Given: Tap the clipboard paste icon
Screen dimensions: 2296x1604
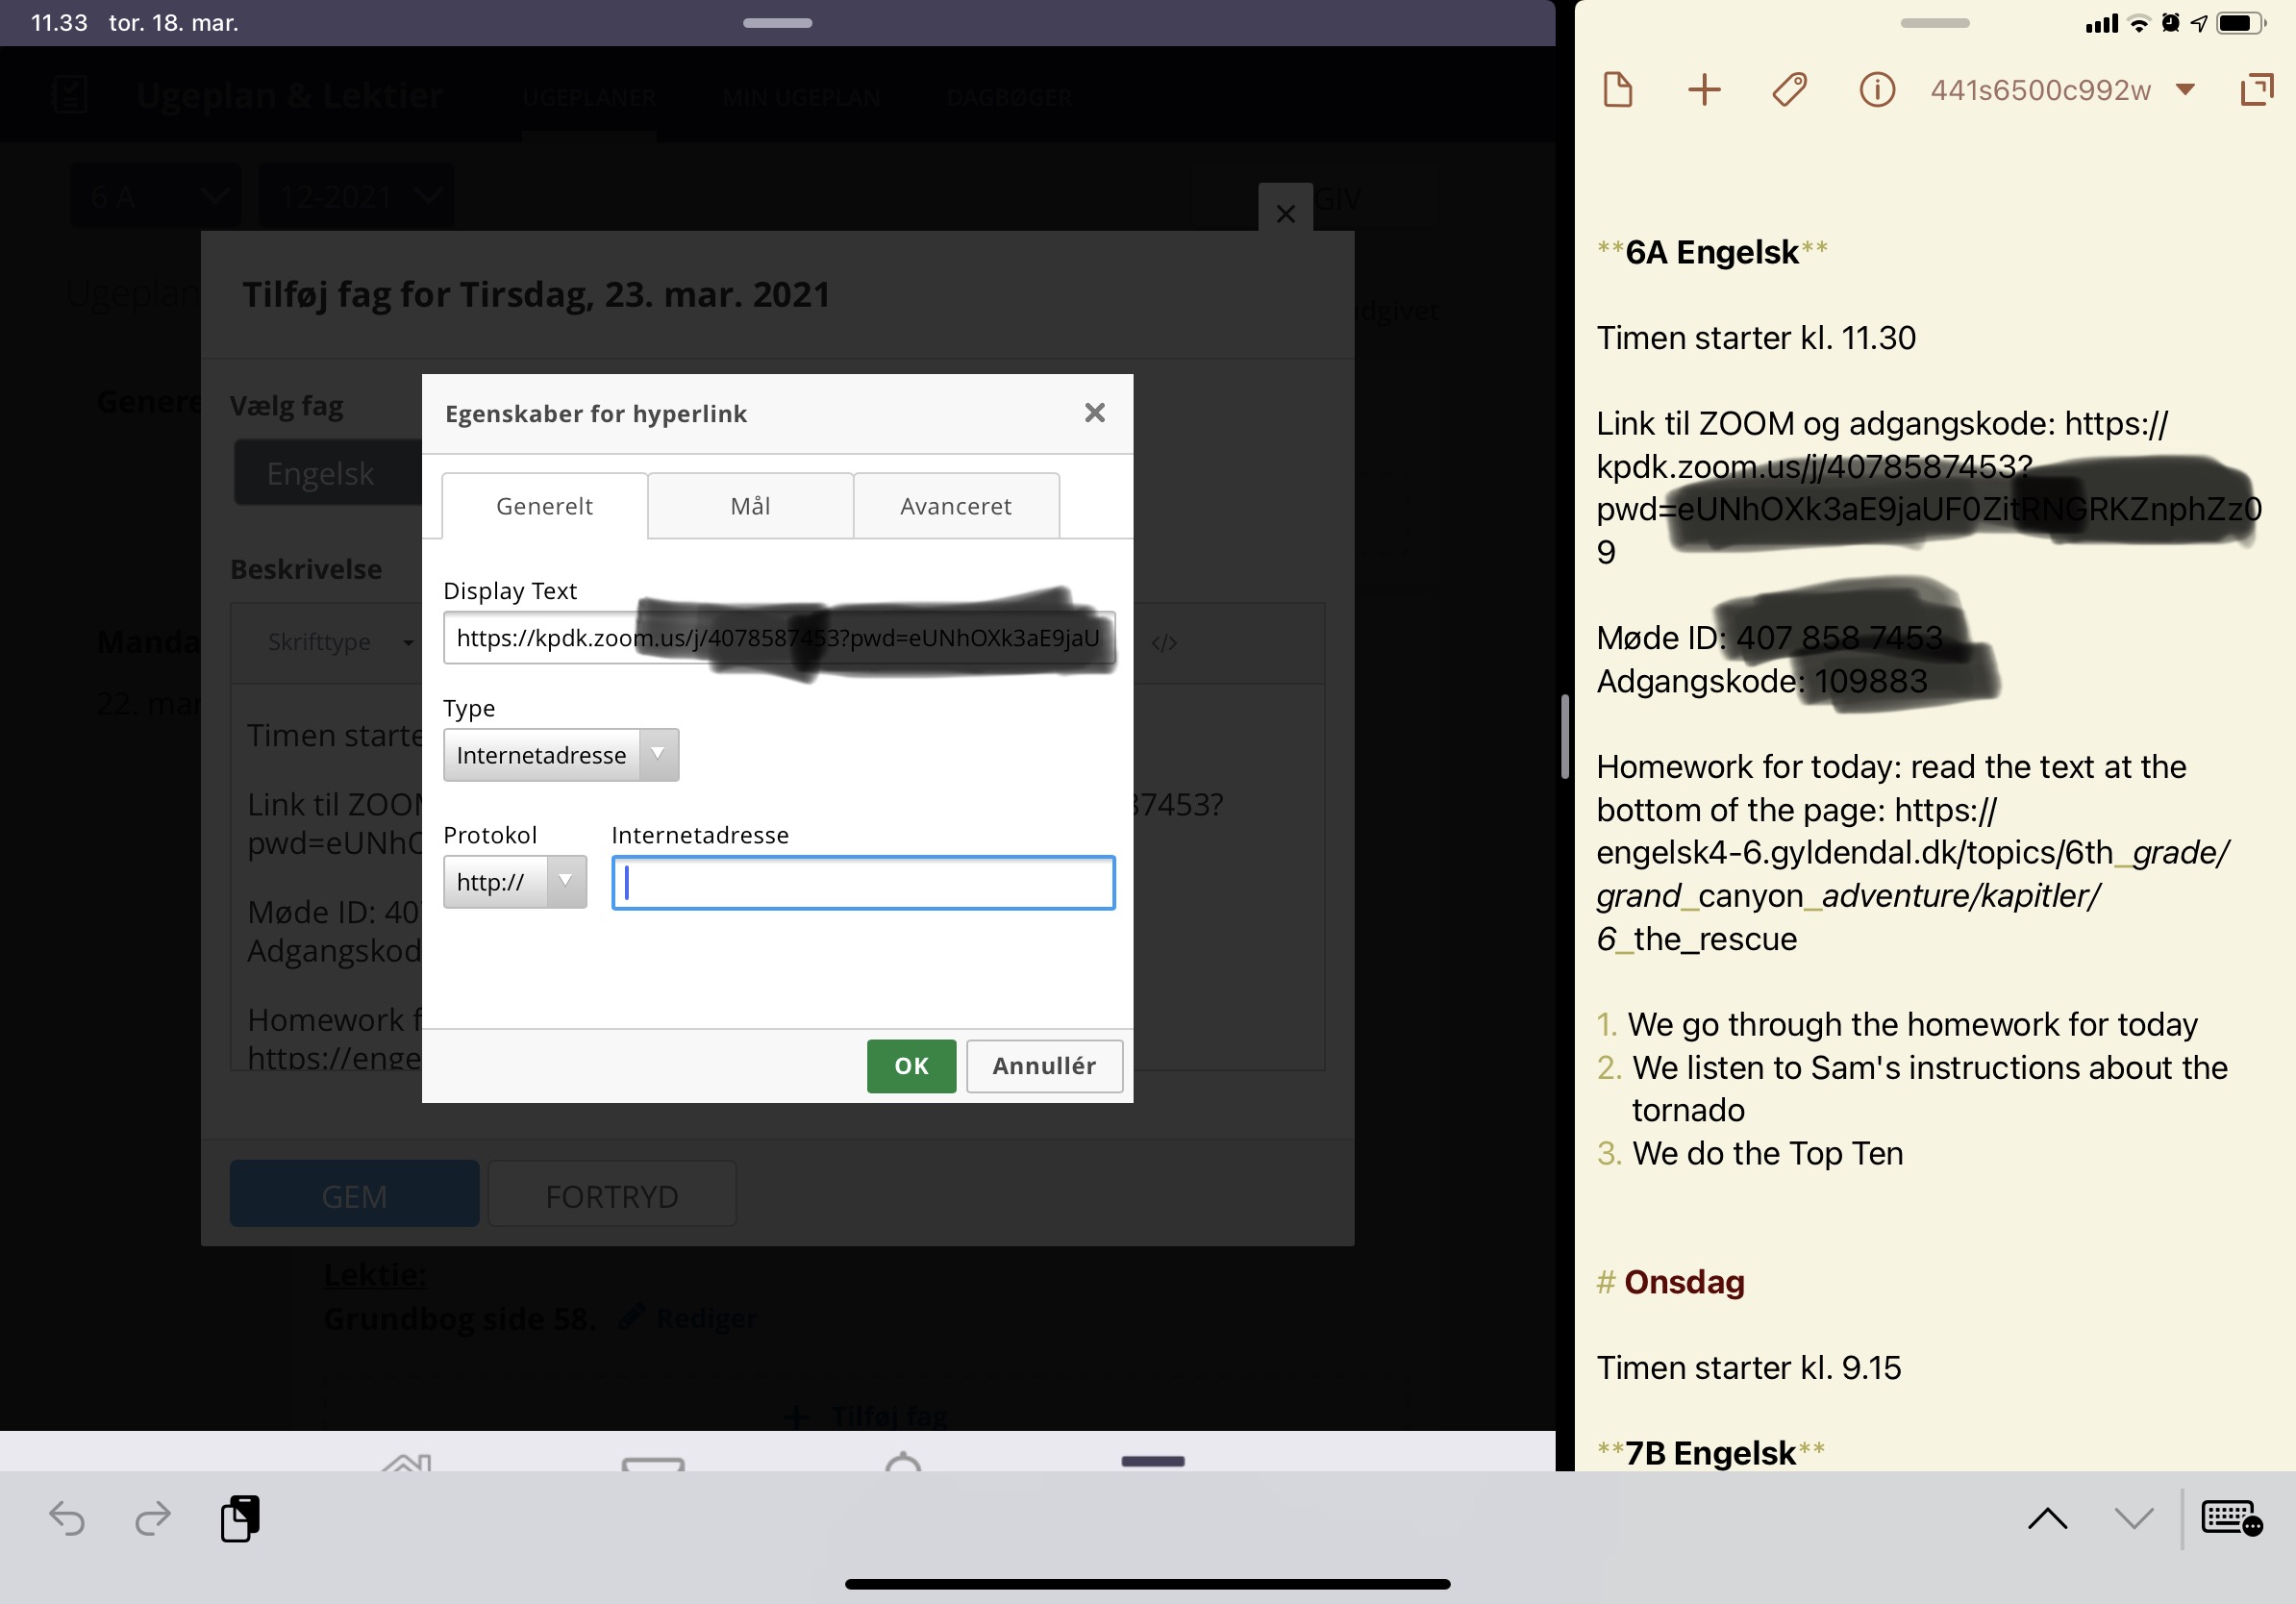Looking at the screenshot, I should [x=240, y=1519].
